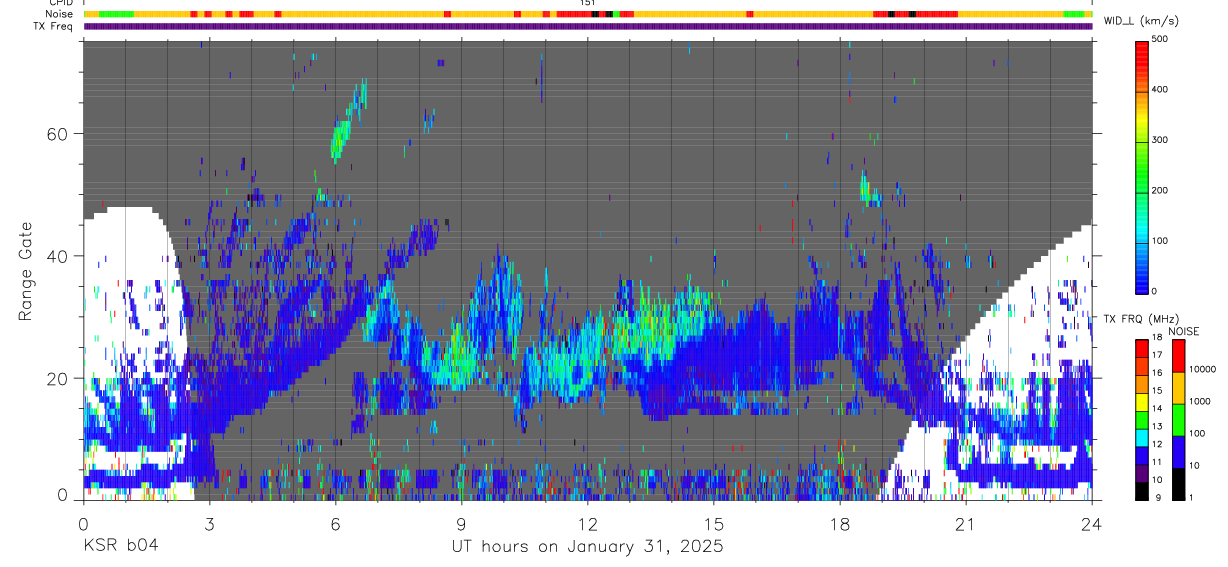Image resolution: width=1228 pixels, height=567 pixels.
Task: Click the 'NOISE' legend title
Action: tap(1184, 331)
